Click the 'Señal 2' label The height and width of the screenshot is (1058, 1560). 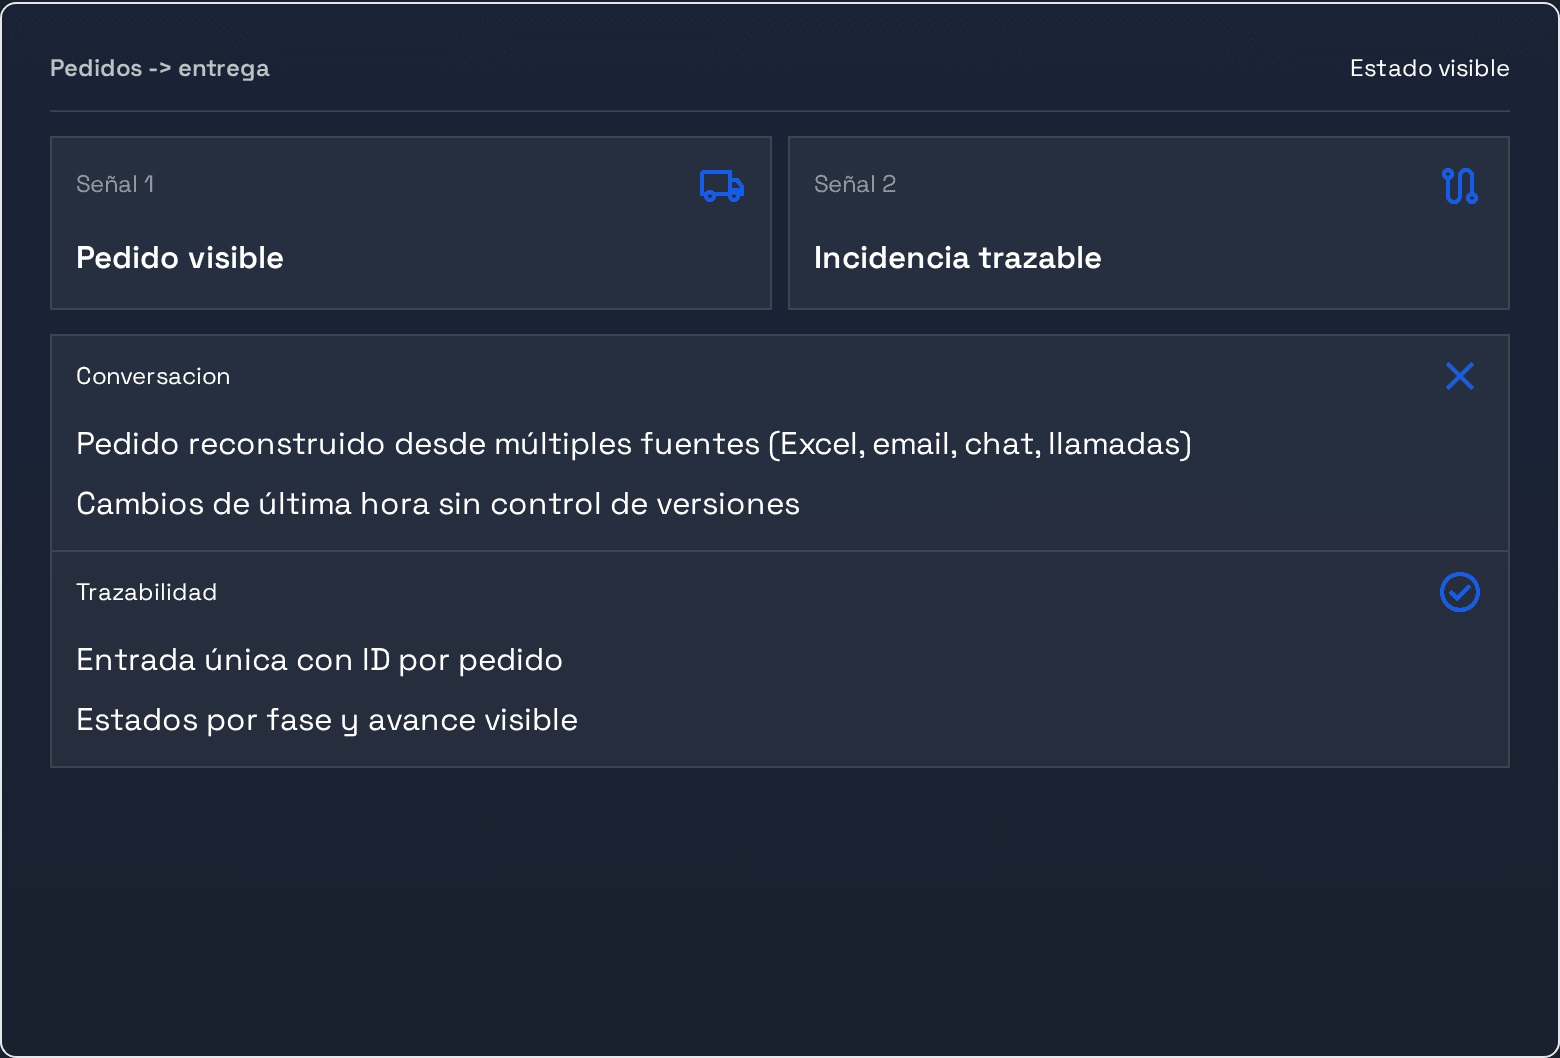(x=855, y=184)
